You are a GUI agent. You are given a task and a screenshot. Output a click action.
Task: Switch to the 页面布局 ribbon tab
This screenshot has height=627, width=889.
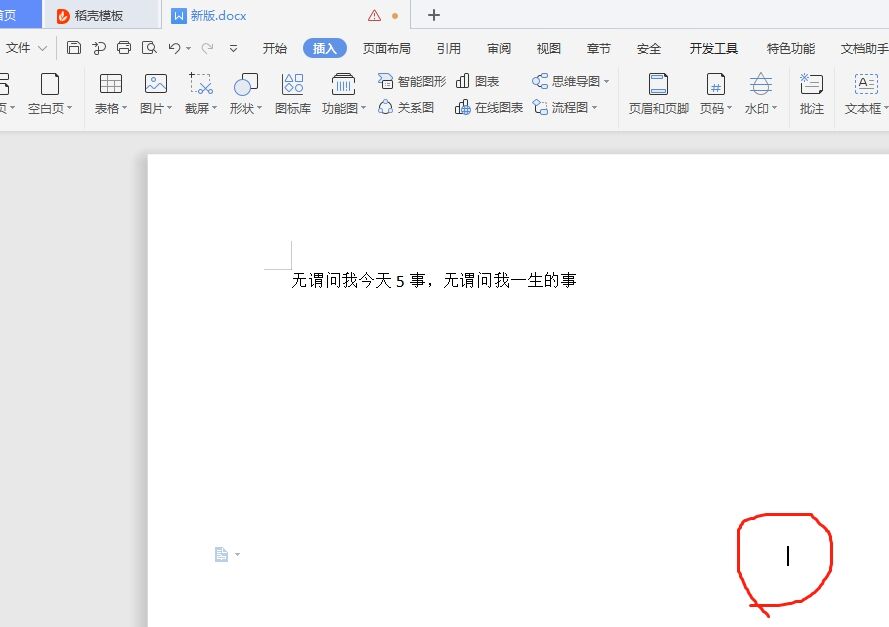(387, 47)
